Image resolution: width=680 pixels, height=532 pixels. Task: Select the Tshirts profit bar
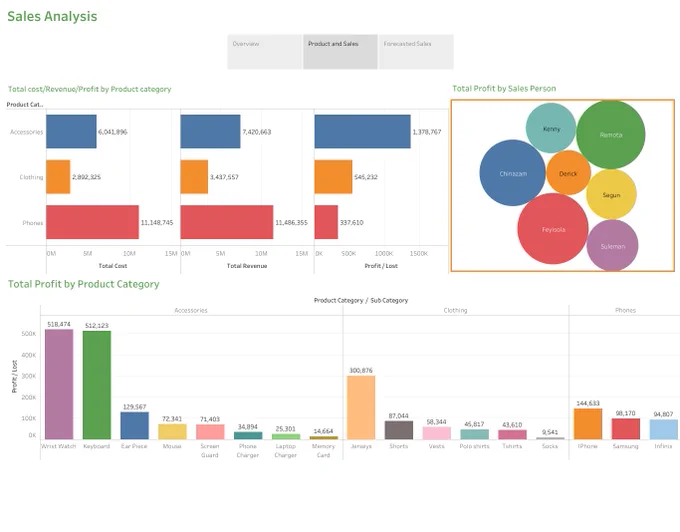pyautogui.click(x=512, y=434)
